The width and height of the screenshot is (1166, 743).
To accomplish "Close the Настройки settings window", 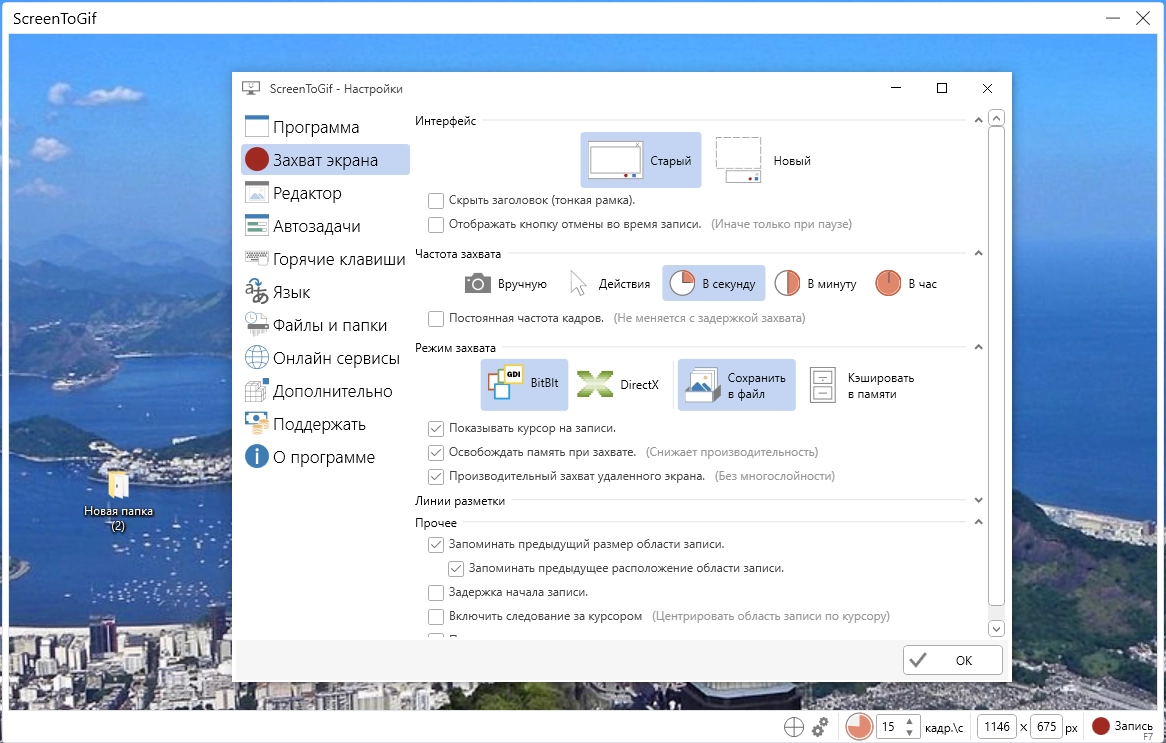I will coord(988,89).
